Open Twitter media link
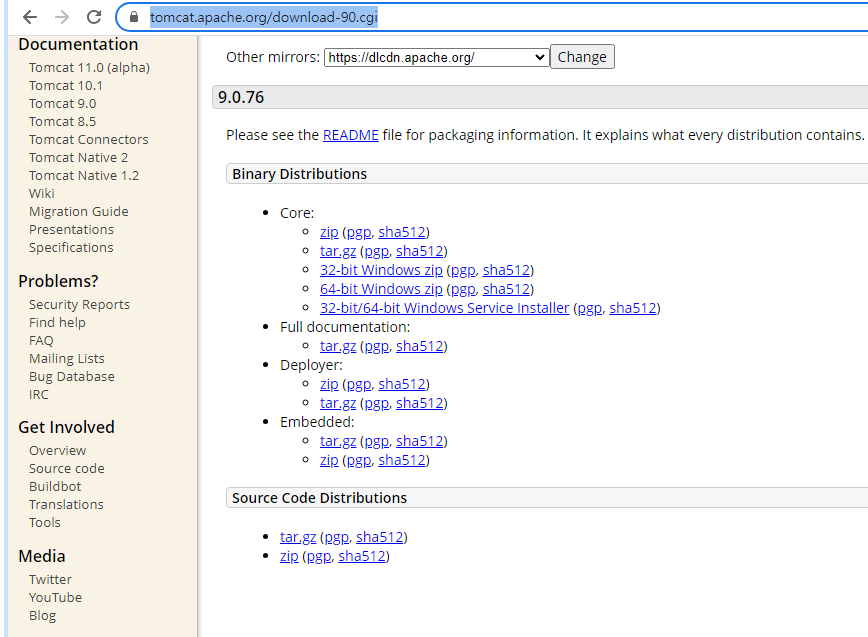This screenshot has height=637, width=868. tap(50, 579)
